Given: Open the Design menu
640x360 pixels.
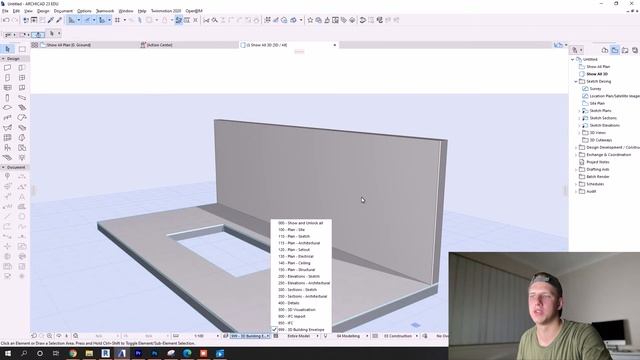Looking at the screenshot, I should pos(43,11).
